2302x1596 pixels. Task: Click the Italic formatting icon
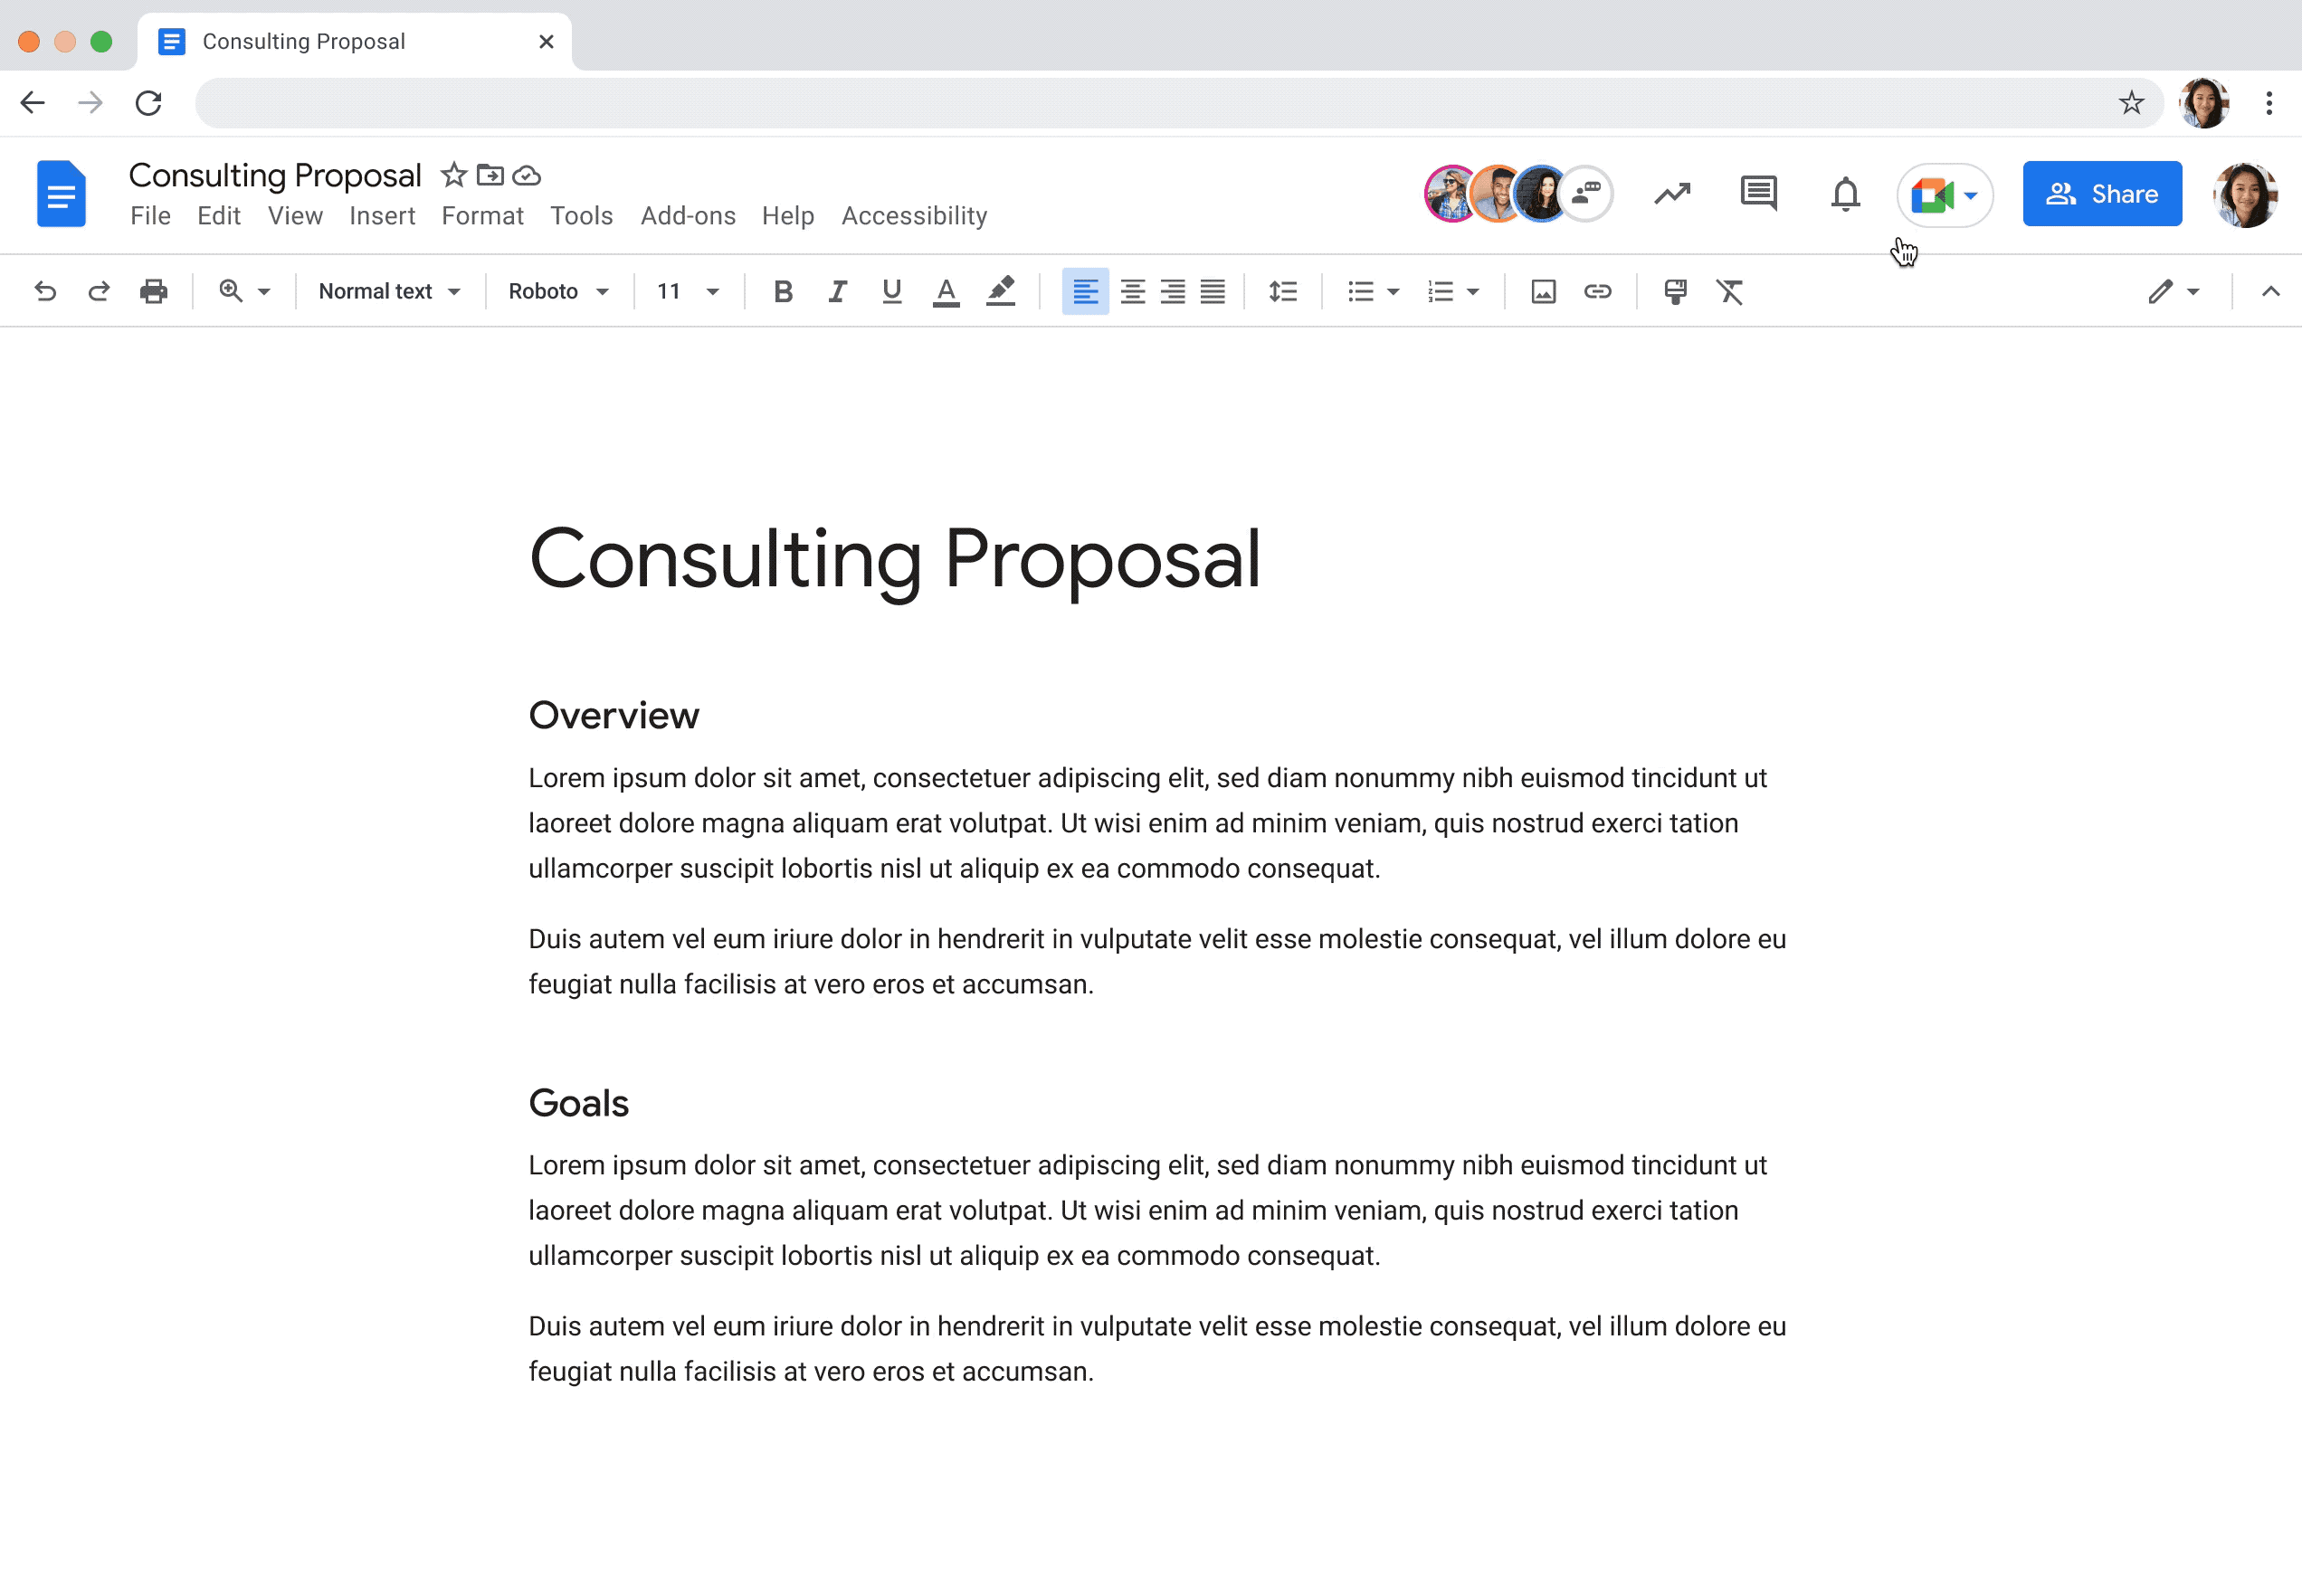836,292
